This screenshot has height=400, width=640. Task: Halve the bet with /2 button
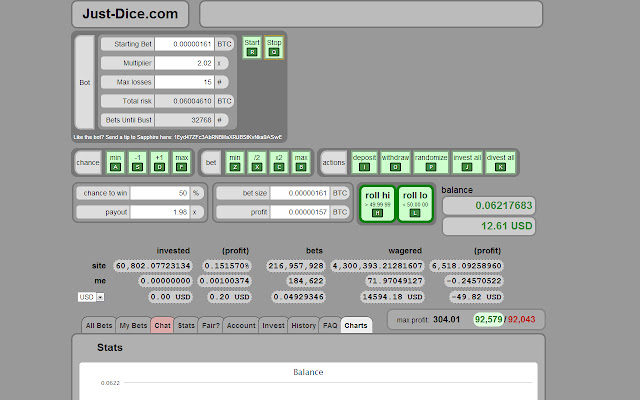pyautogui.click(x=257, y=162)
